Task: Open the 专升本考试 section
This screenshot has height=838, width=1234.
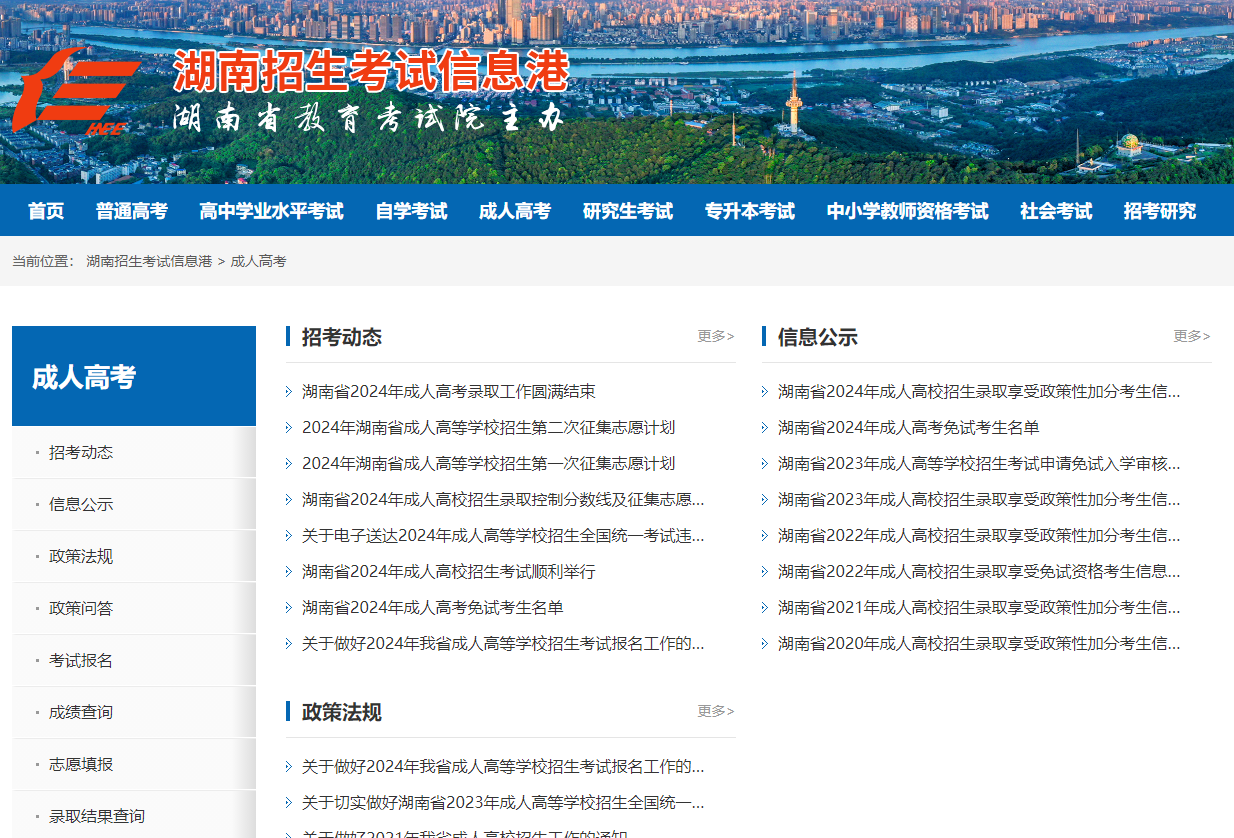Action: [x=748, y=211]
